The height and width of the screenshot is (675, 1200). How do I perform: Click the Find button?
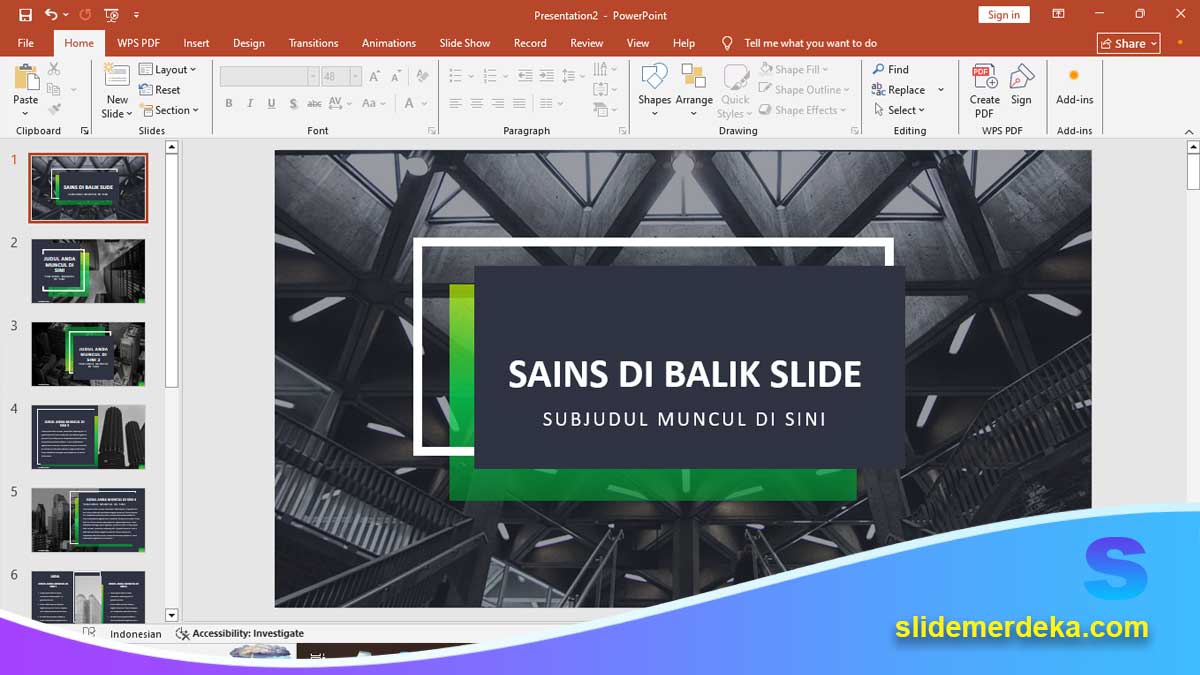point(891,70)
